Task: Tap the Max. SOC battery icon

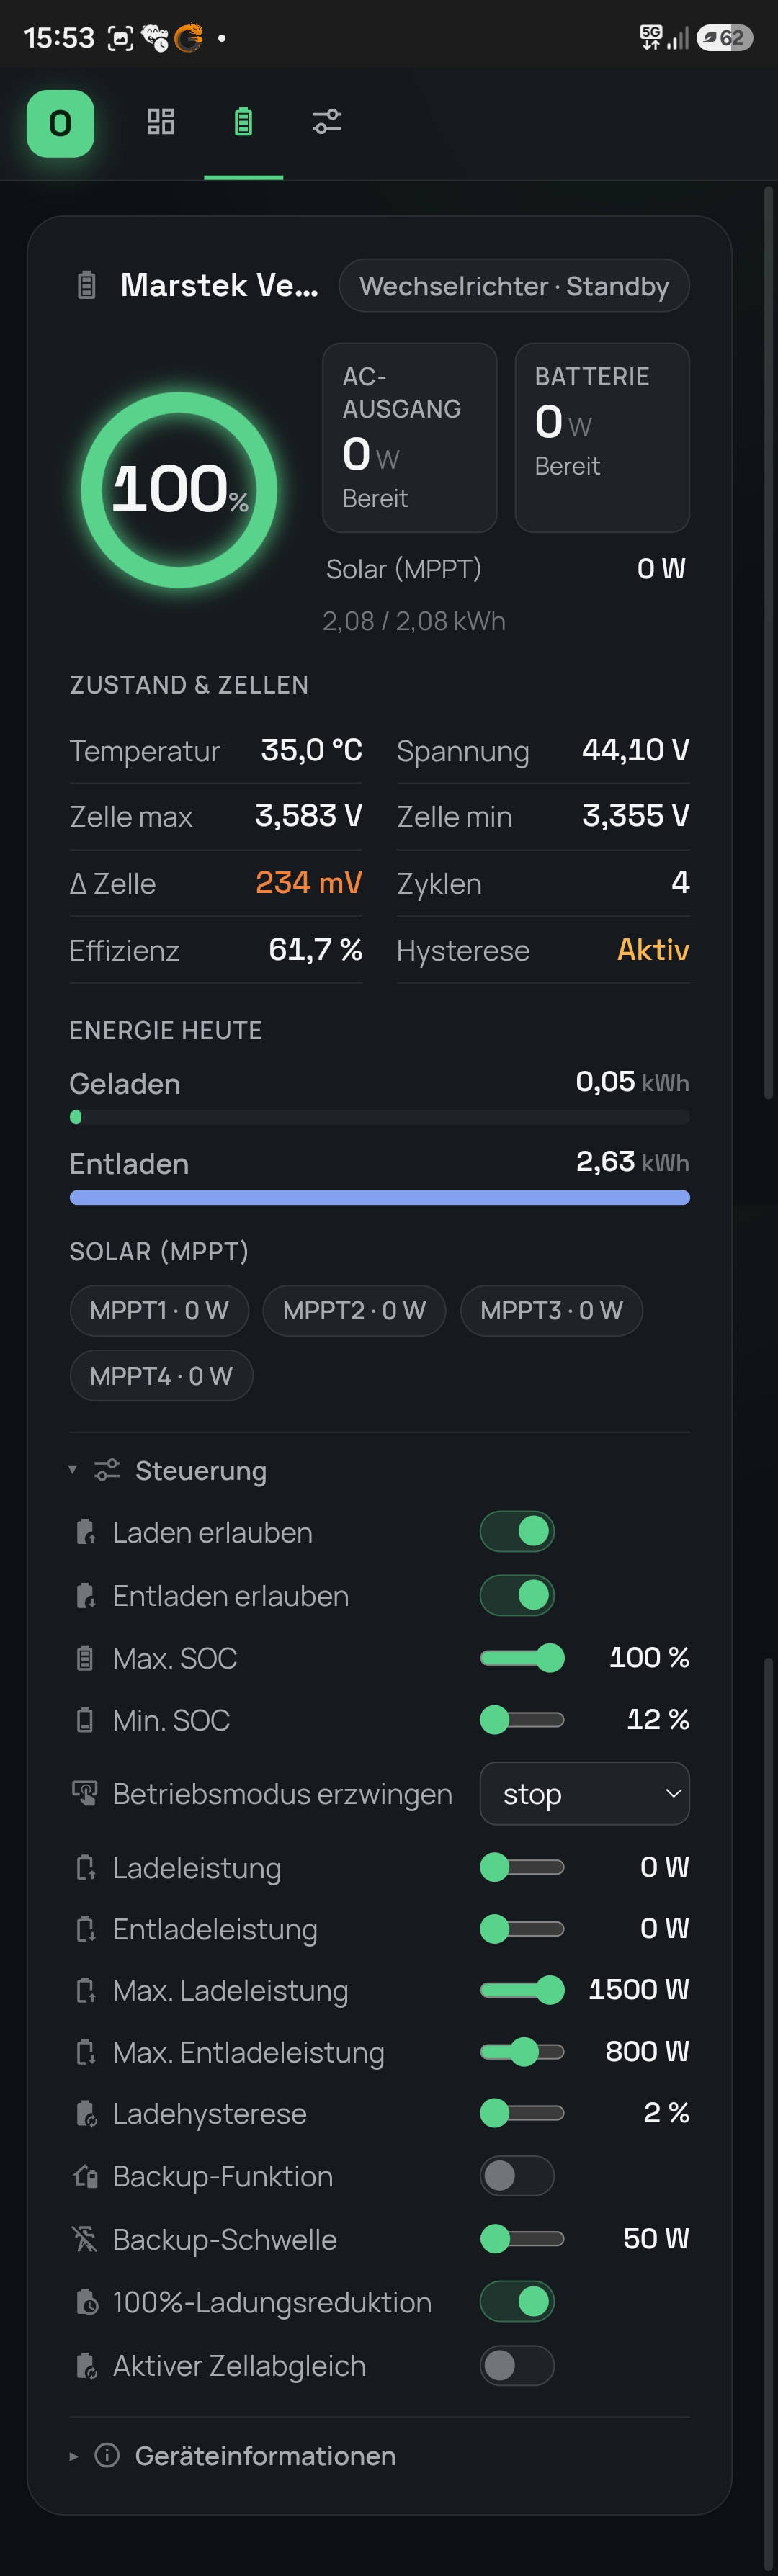Action: pyautogui.click(x=85, y=1658)
